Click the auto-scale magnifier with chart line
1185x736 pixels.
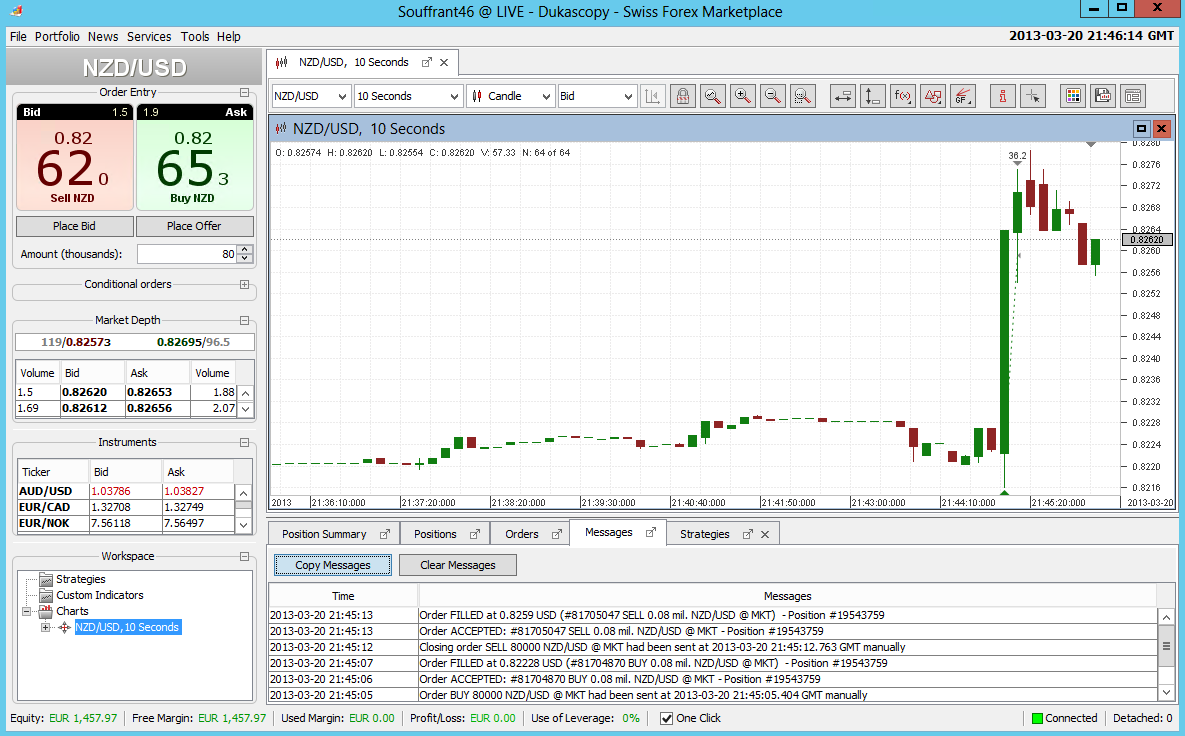[x=713, y=96]
